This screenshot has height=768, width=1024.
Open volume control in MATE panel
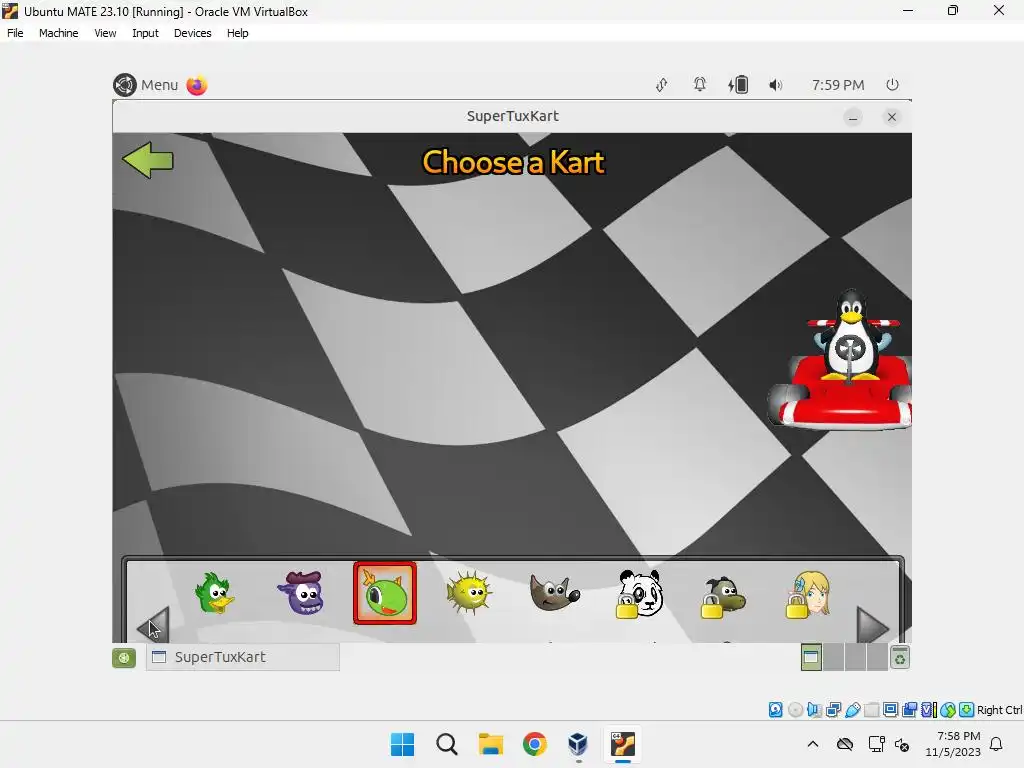(775, 85)
